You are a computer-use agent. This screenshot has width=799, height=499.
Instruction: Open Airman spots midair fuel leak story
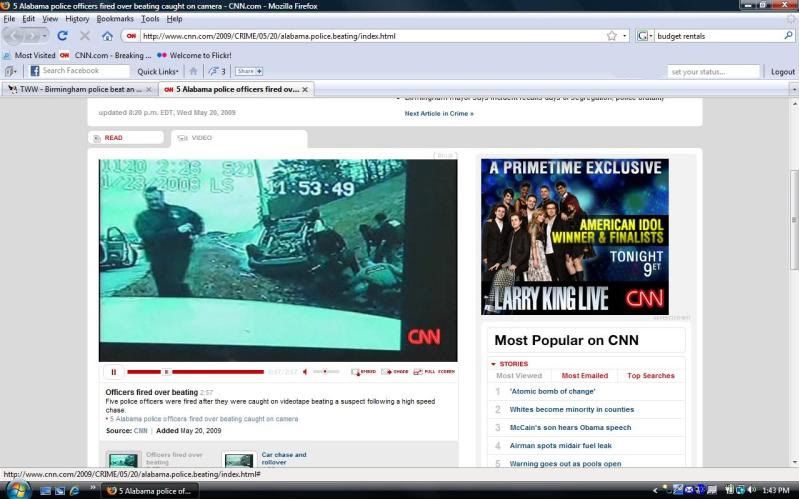point(561,445)
